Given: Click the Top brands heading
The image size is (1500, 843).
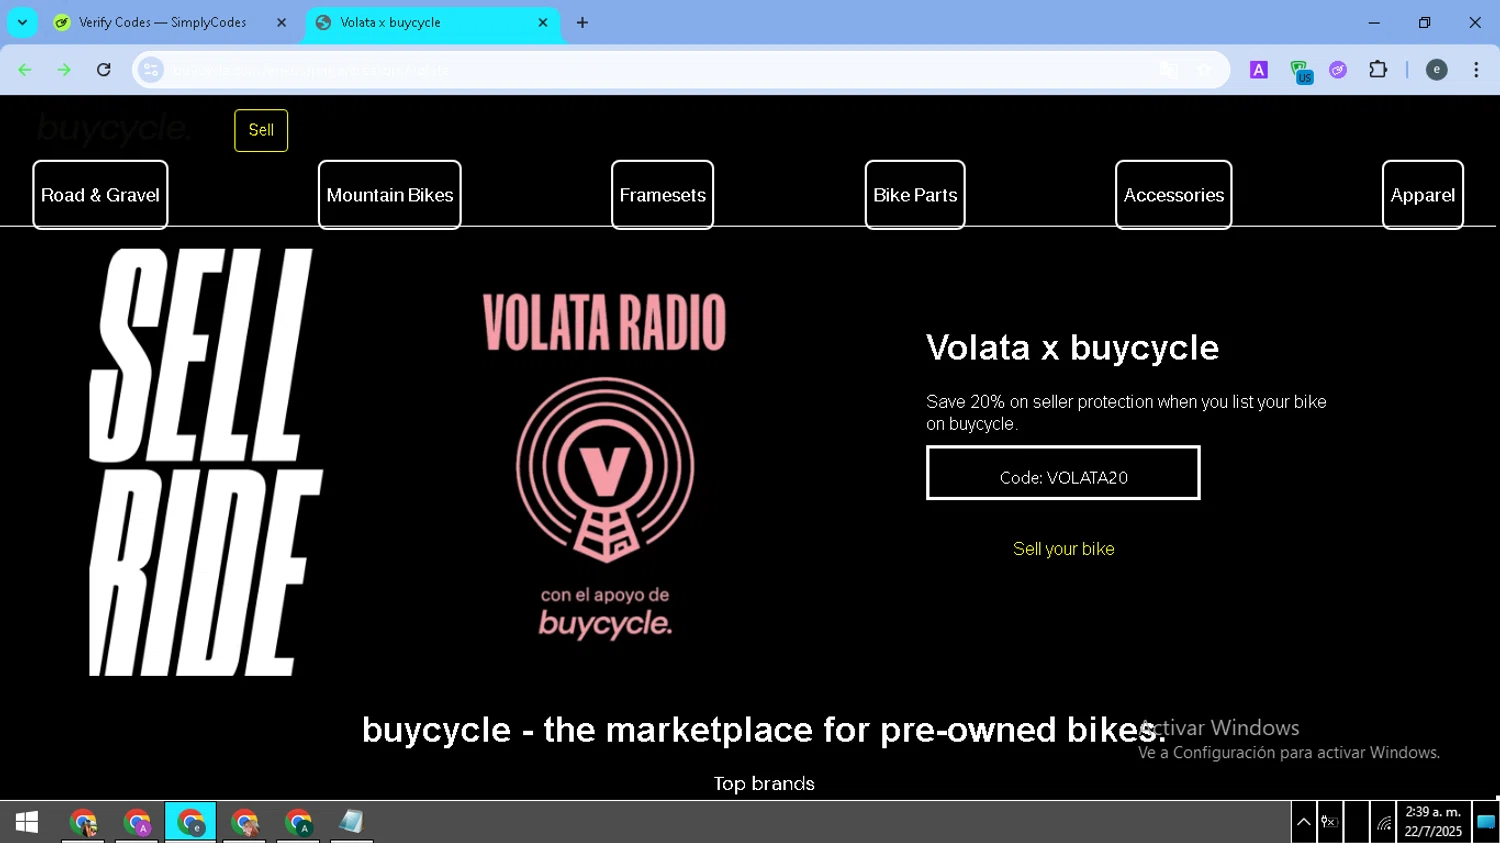Looking at the screenshot, I should (x=764, y=784).
